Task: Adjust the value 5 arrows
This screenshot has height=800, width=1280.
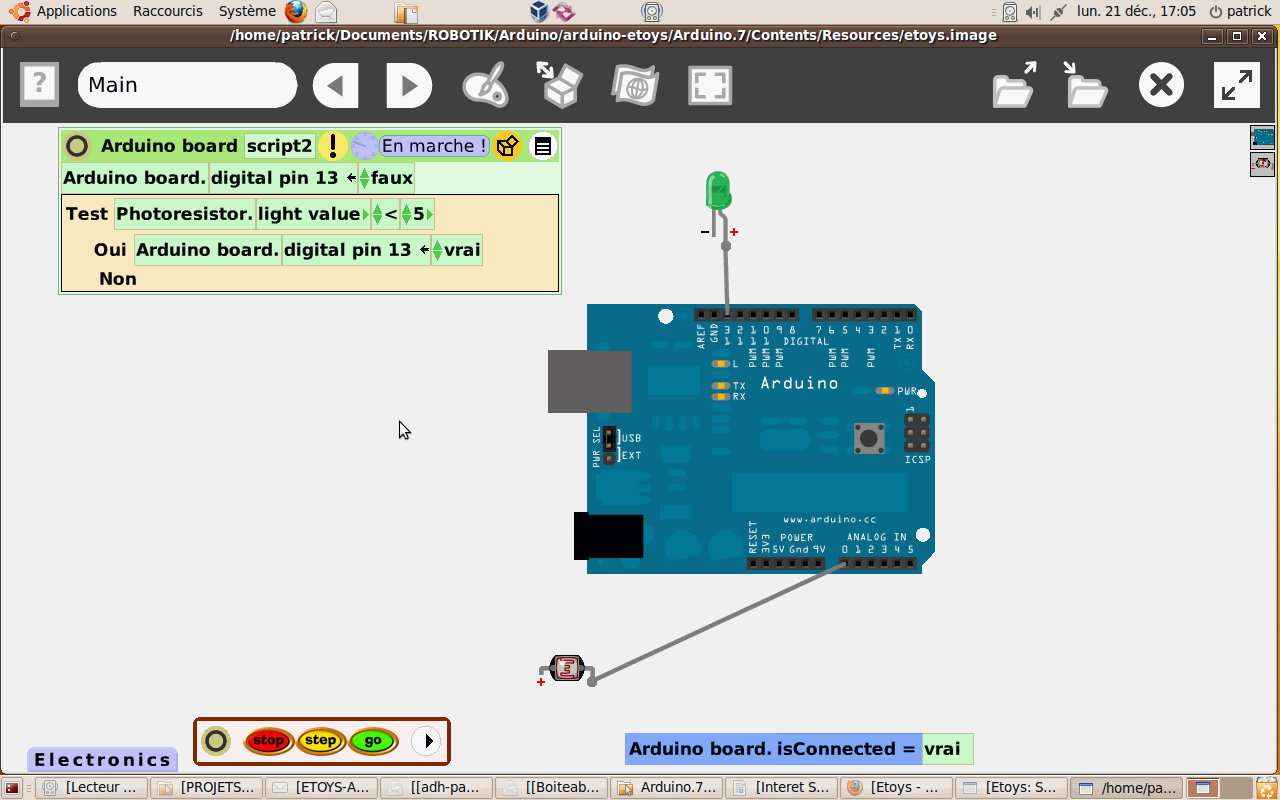Action: [x=407, y=214]
